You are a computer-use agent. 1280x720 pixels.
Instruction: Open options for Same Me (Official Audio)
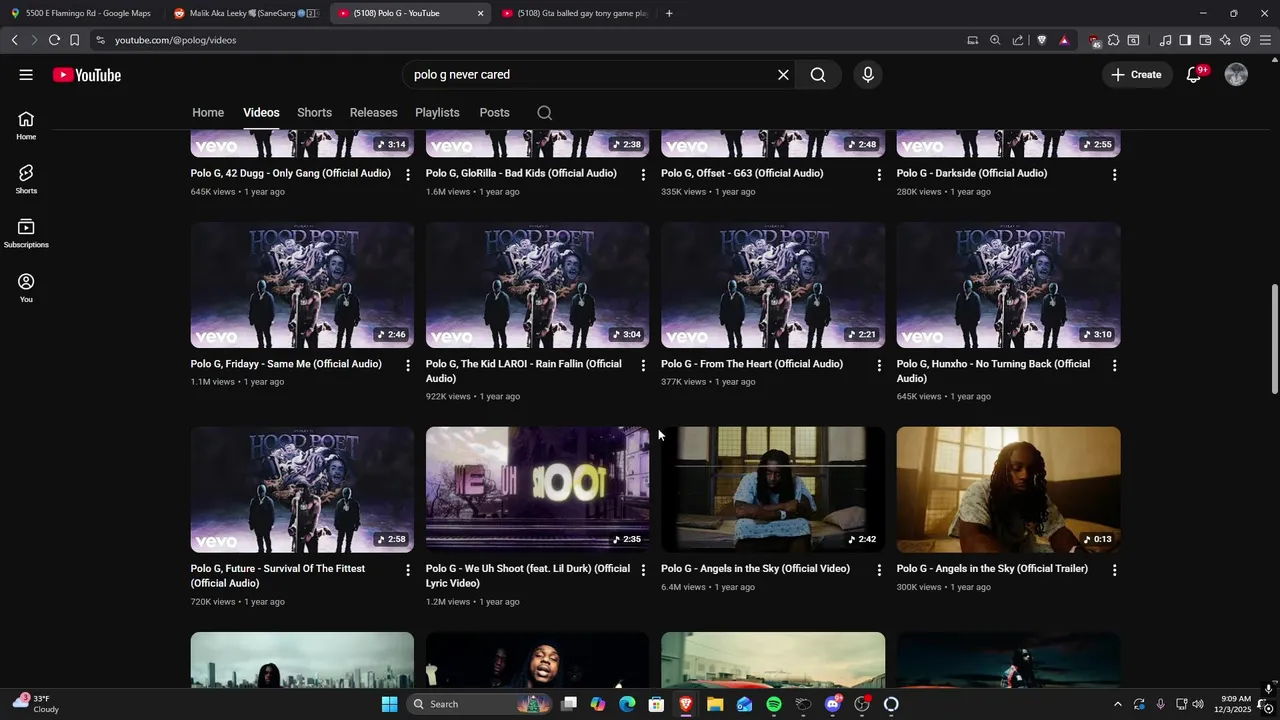407,366
